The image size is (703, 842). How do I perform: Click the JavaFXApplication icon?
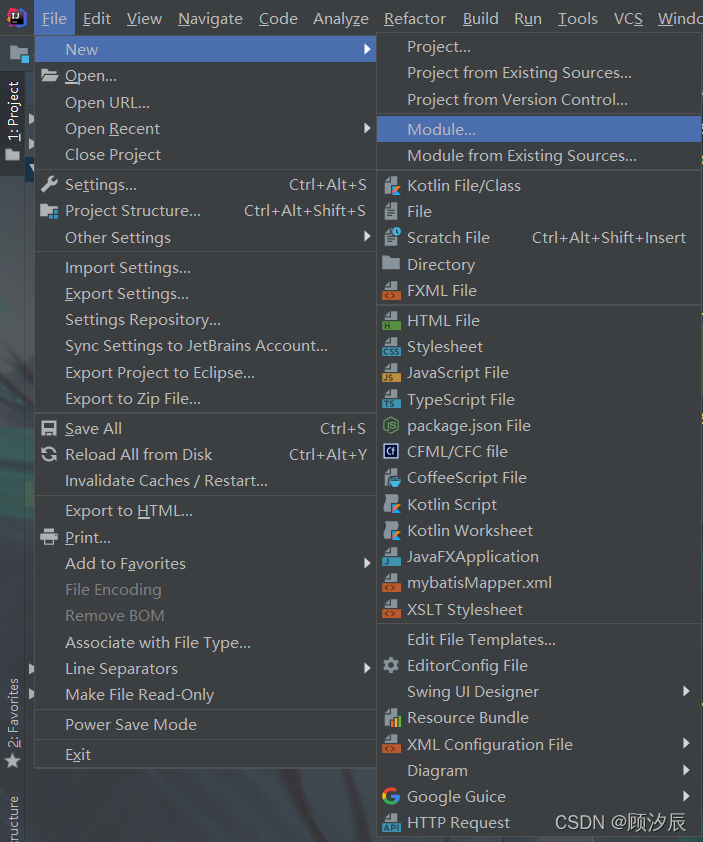tap(392, 557)
